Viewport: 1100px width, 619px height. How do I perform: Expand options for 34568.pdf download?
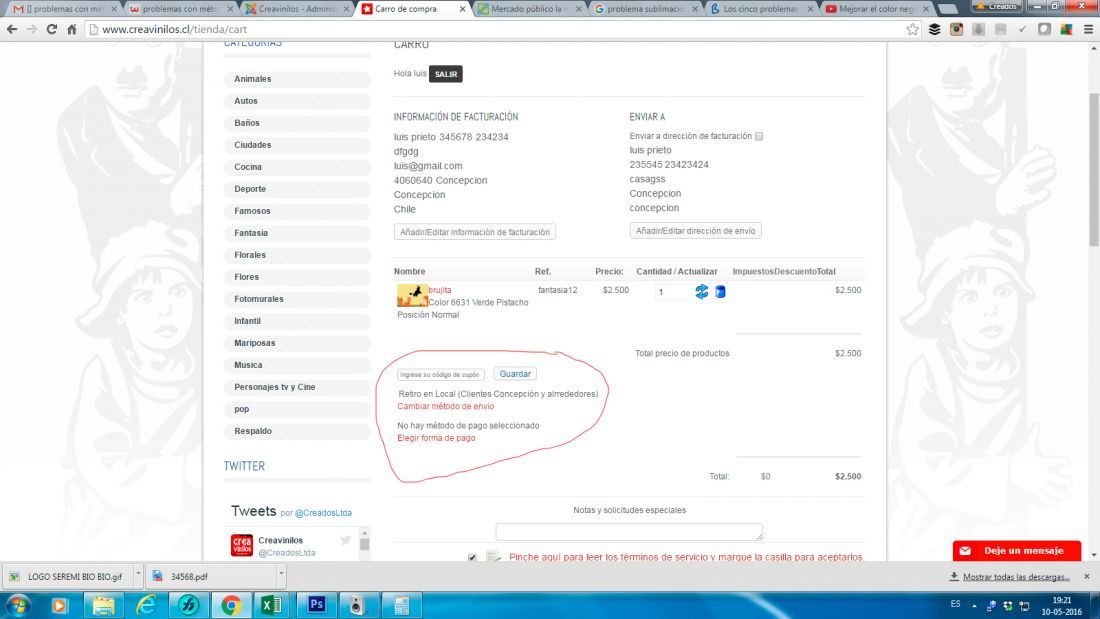(281, 575)
